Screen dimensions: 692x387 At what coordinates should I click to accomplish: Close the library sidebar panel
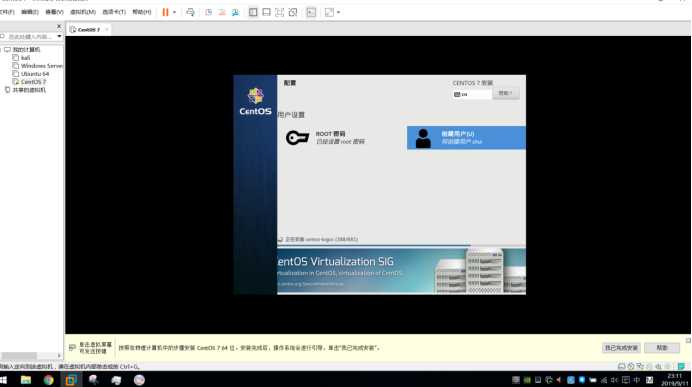pyautogui.click(x=59, y=26)
